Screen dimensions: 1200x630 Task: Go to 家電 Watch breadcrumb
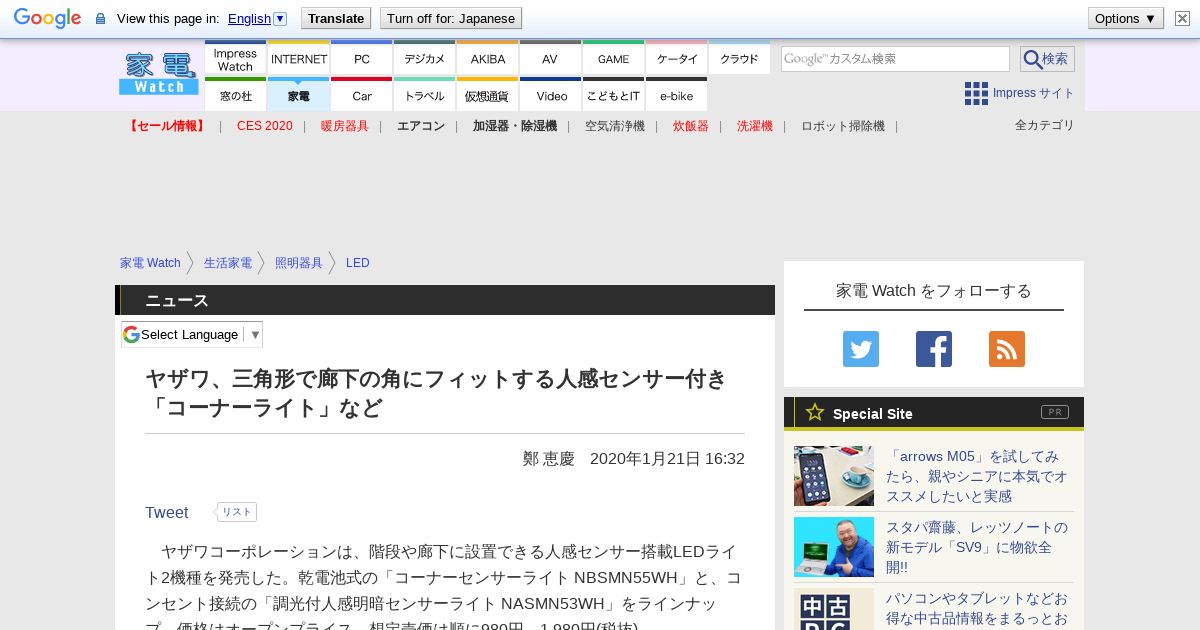tap(150, 263)
